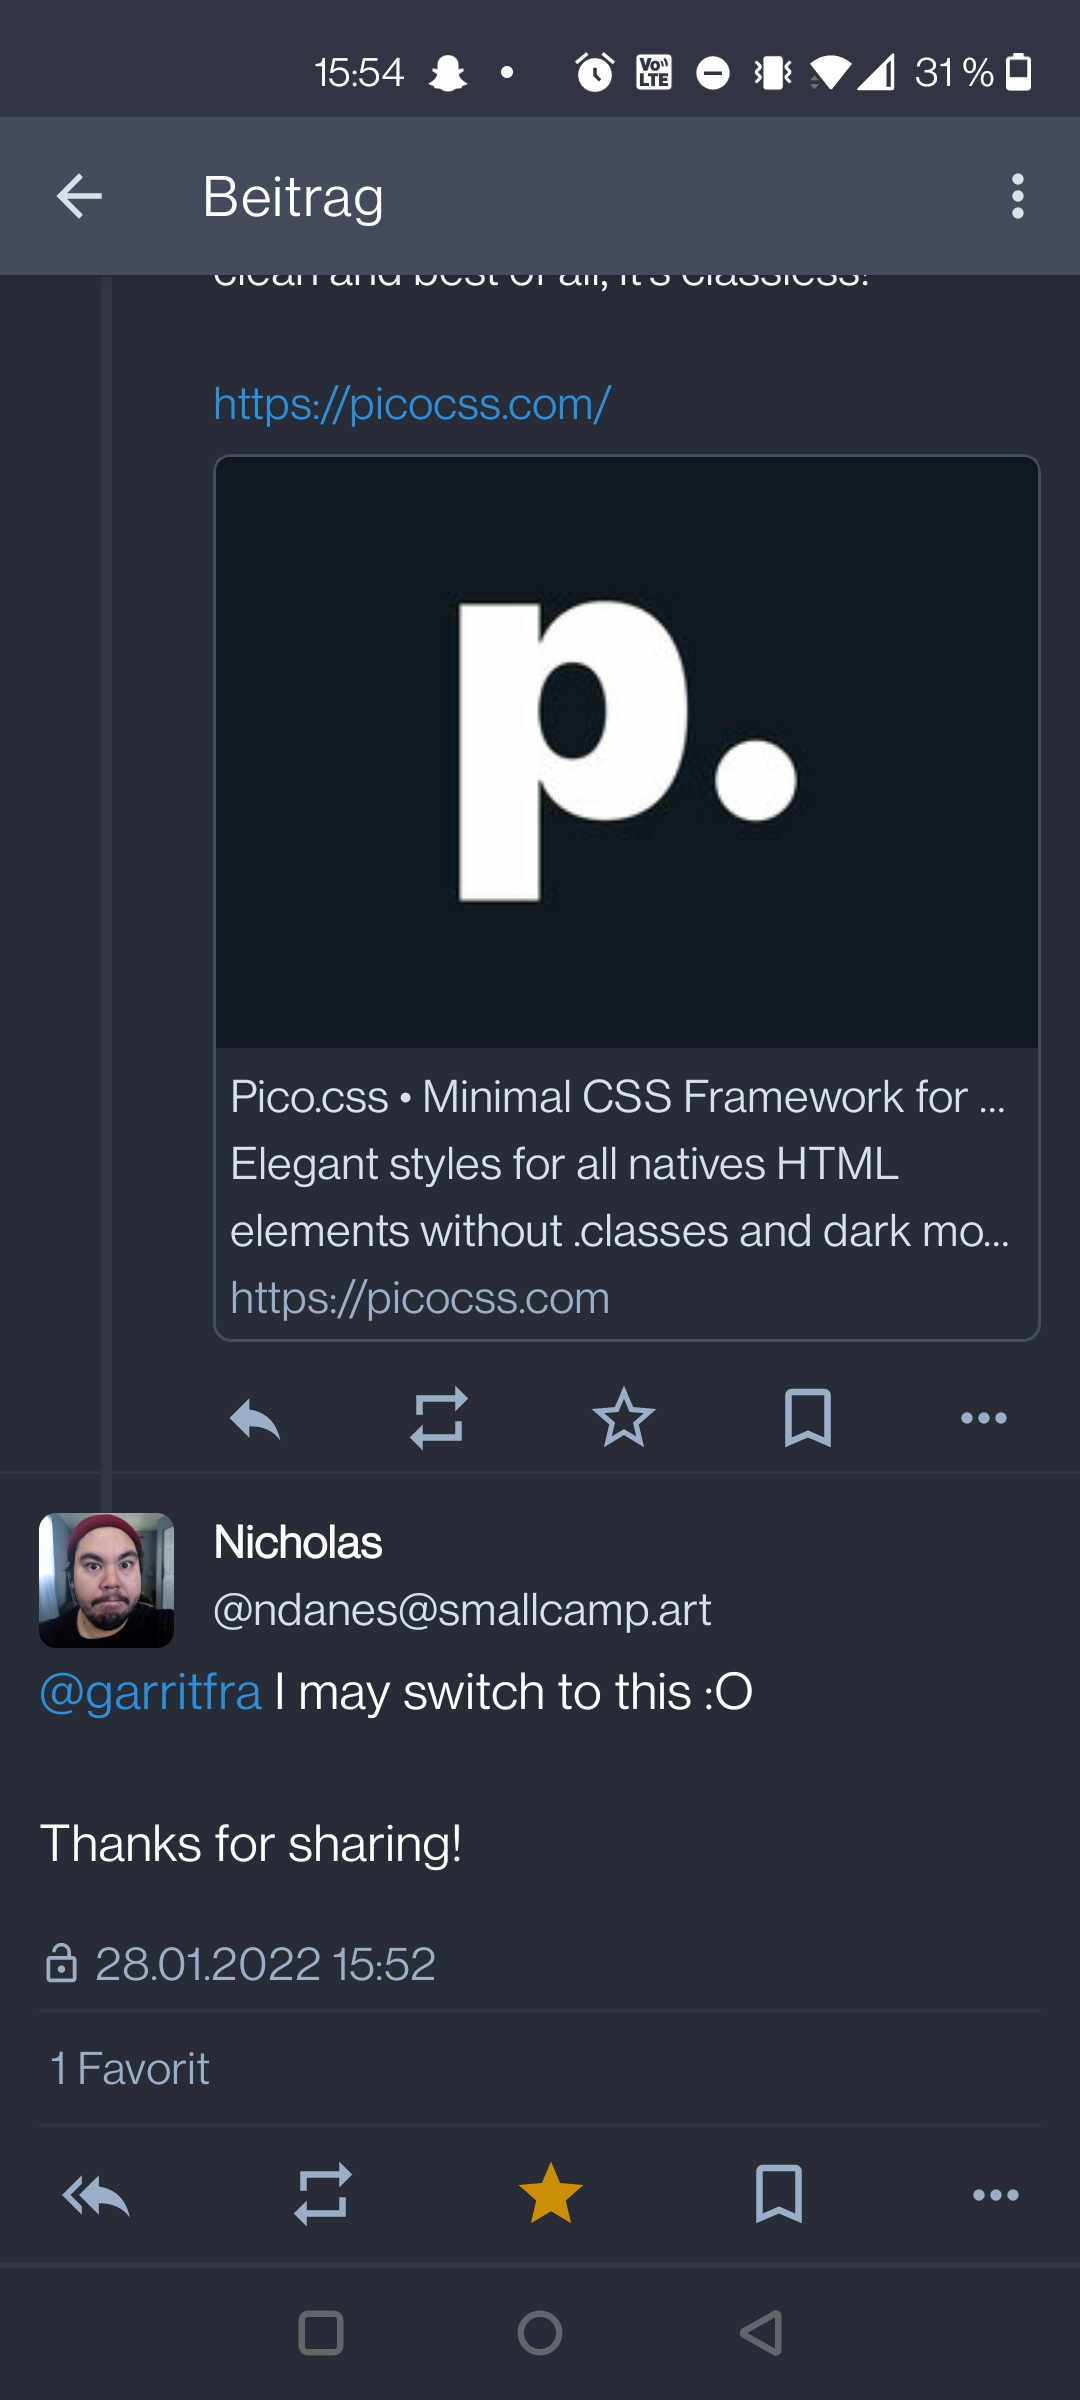Open the https://picocss.com/ link
This screenshot has height=2400, width=1080.
point(410,404)
